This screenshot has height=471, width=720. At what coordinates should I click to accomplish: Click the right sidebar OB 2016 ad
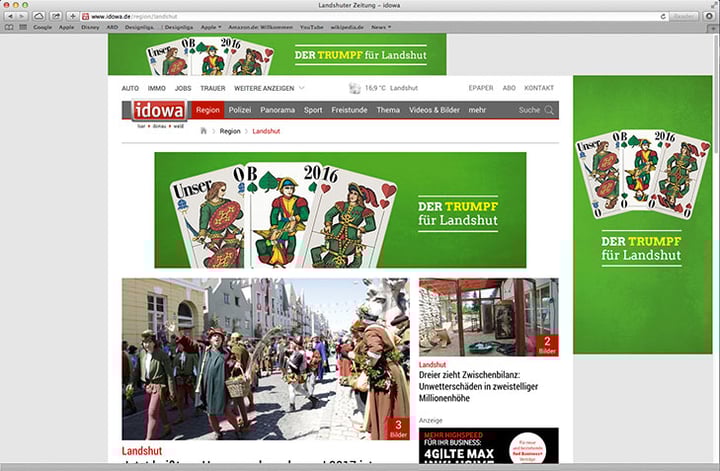click(x=642, y=215)
